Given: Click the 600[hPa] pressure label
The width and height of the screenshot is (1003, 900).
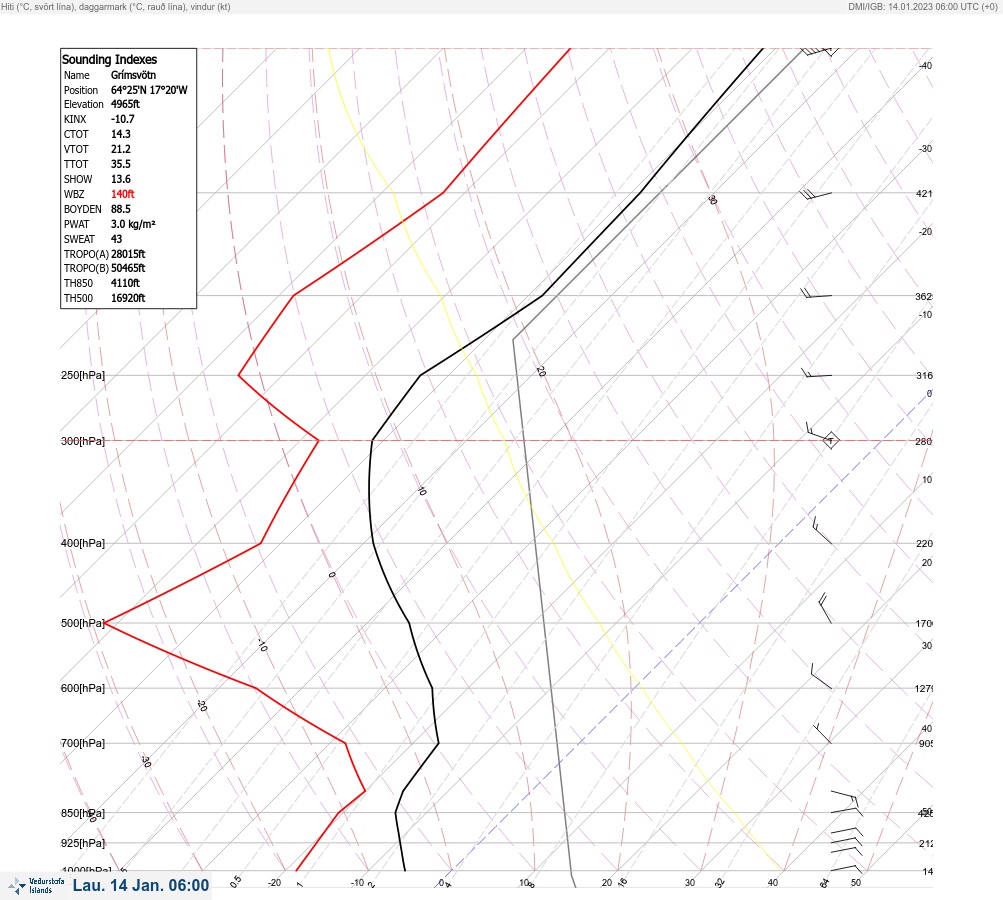Looking at the screenshot, I should tap(83, 688).
